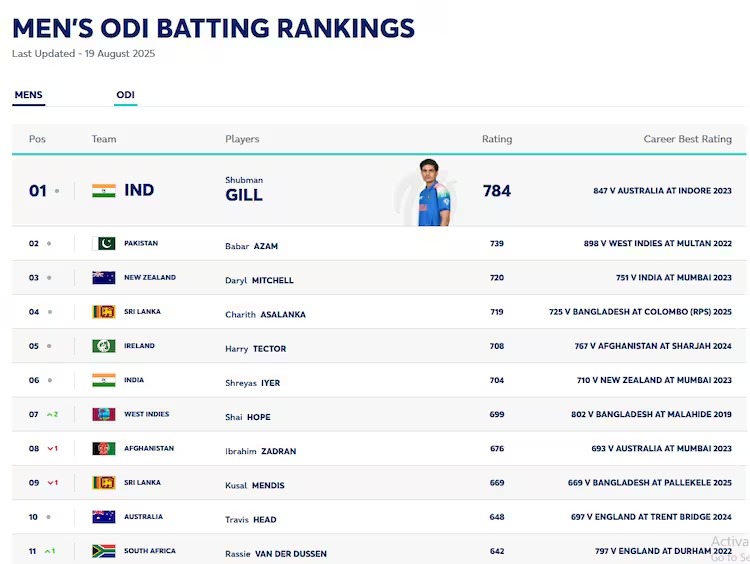The height and width of the screenshot is (564, 750).
Task: Click the India flag beside IND
Action: [104, 191]
